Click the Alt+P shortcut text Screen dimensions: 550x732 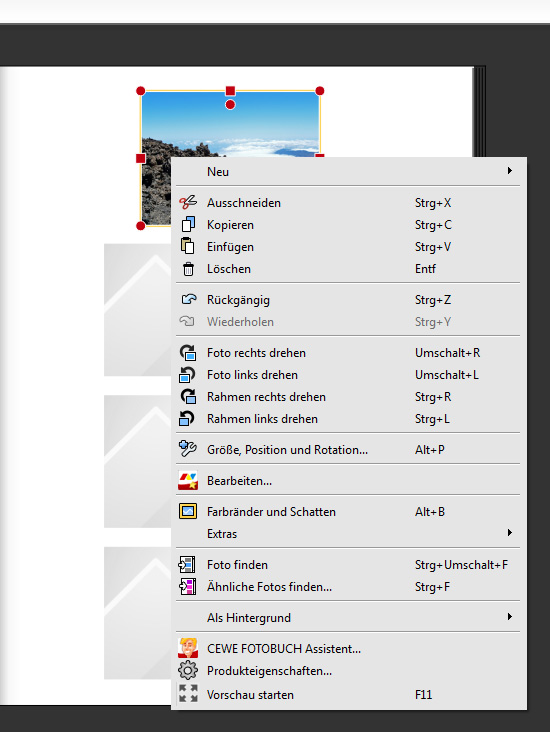point(430,450)
